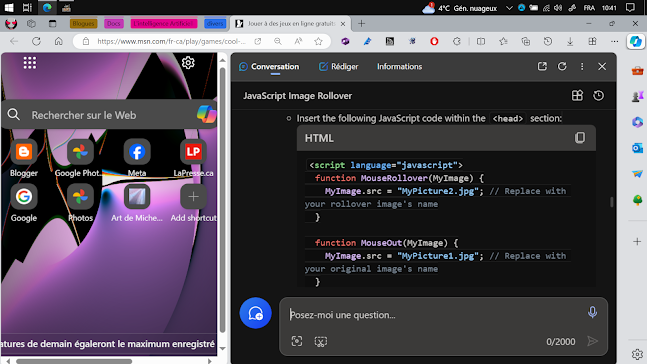
Task: Open the Outlook sidebar app
Action: [x=637, y=148]
